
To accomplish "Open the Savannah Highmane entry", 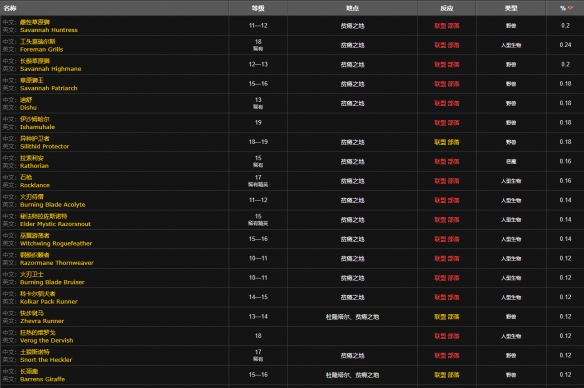I will 51,69.
